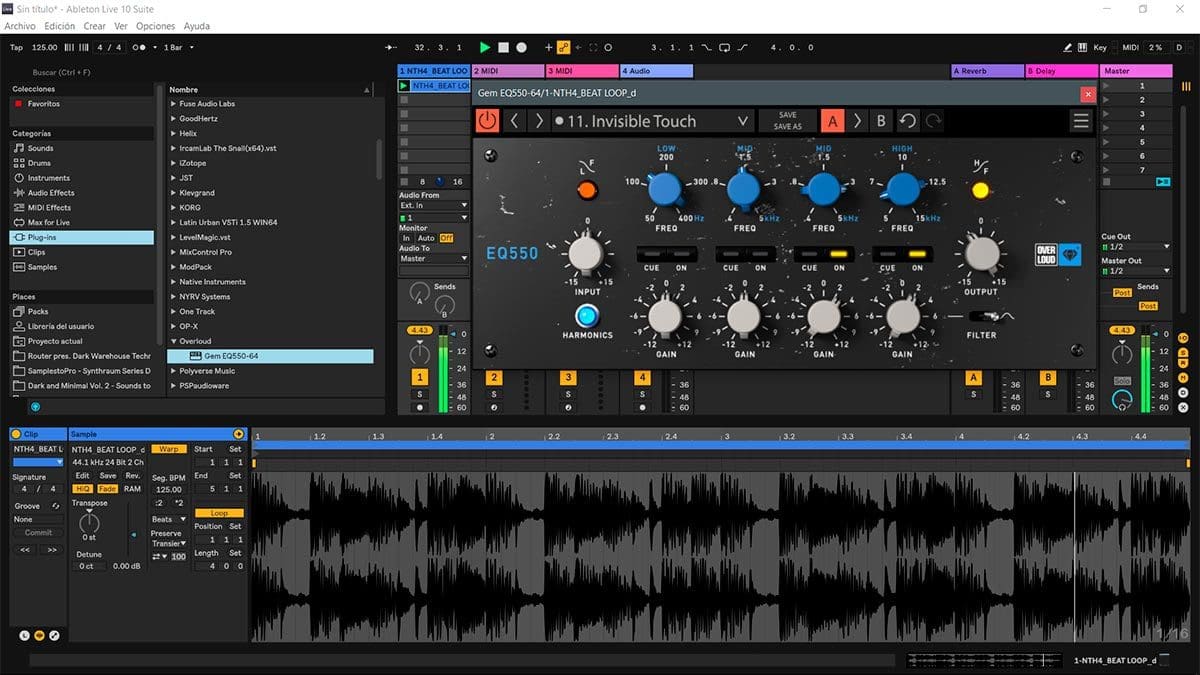Start playback with the green Play button
Viewport: 1200px width, 675px height.
485,47
